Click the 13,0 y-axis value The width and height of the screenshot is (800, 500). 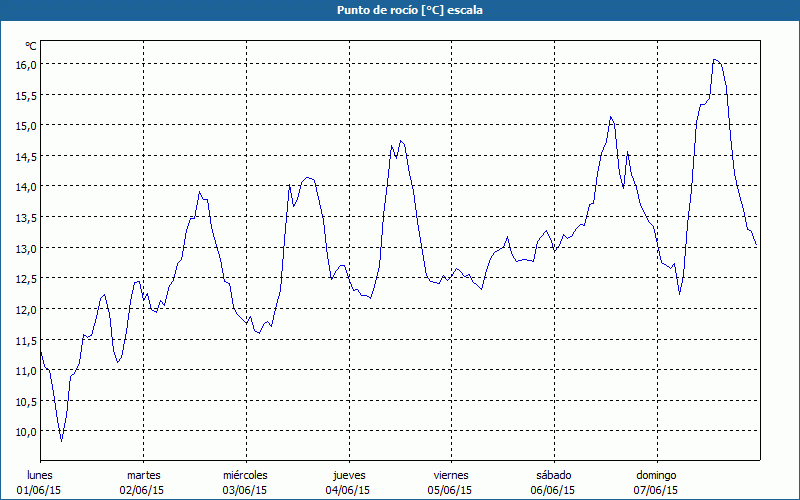26,248
